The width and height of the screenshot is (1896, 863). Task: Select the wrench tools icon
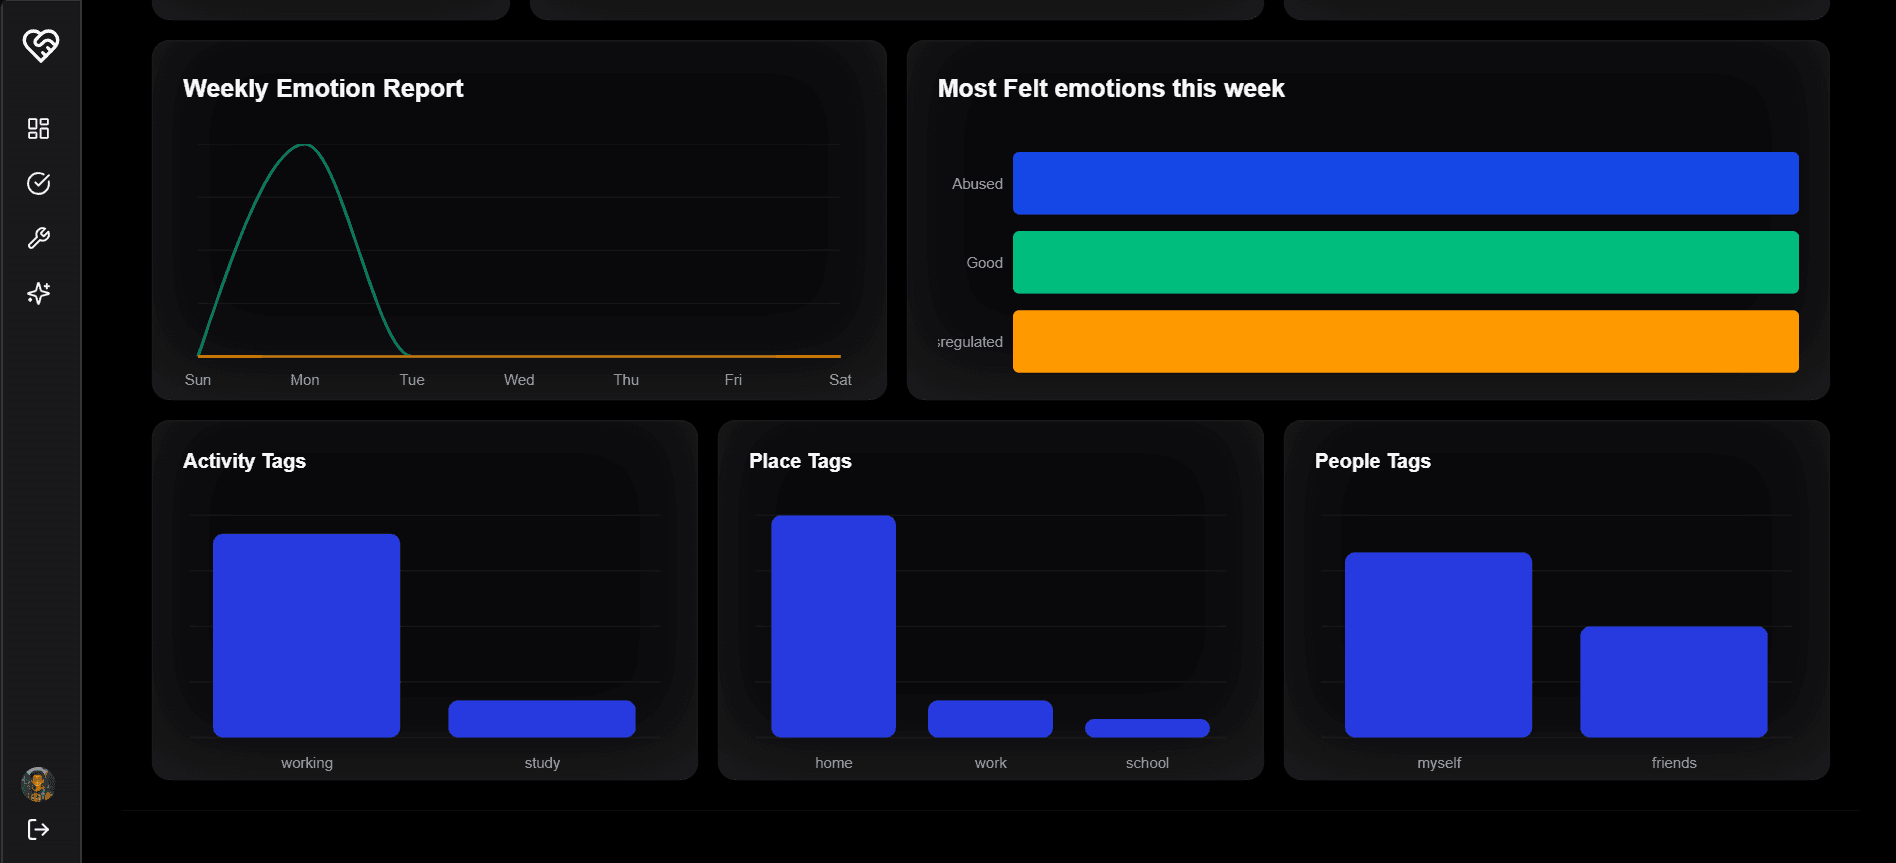pos(38,238)
